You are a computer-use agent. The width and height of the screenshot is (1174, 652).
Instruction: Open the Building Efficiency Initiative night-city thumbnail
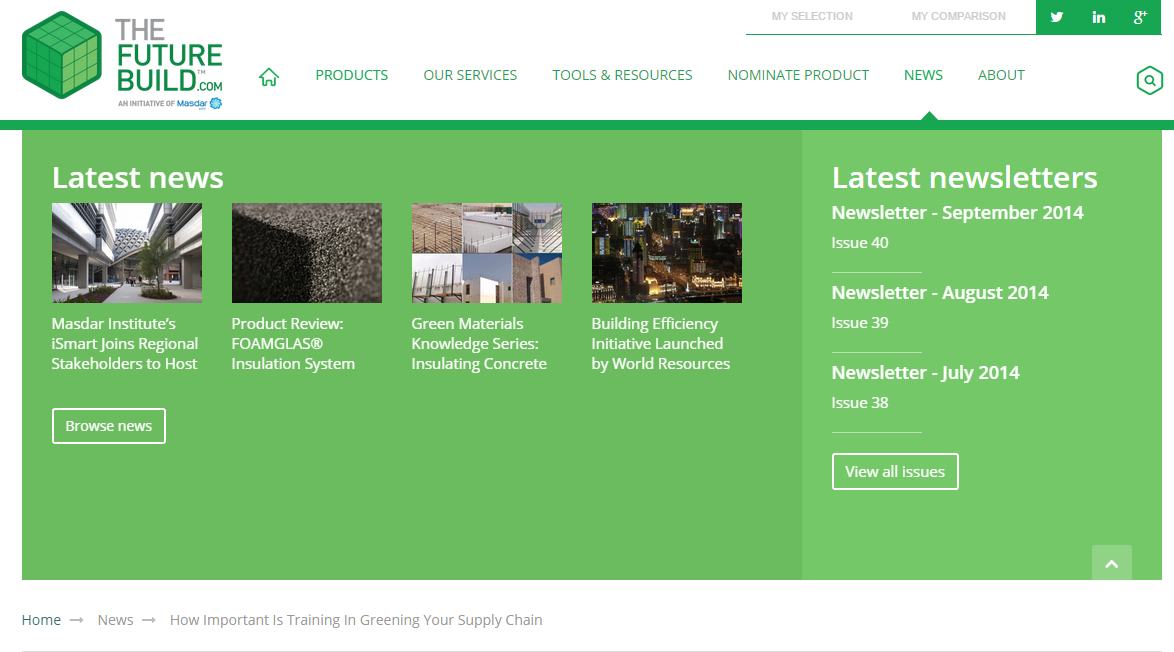tap(666, 253)
